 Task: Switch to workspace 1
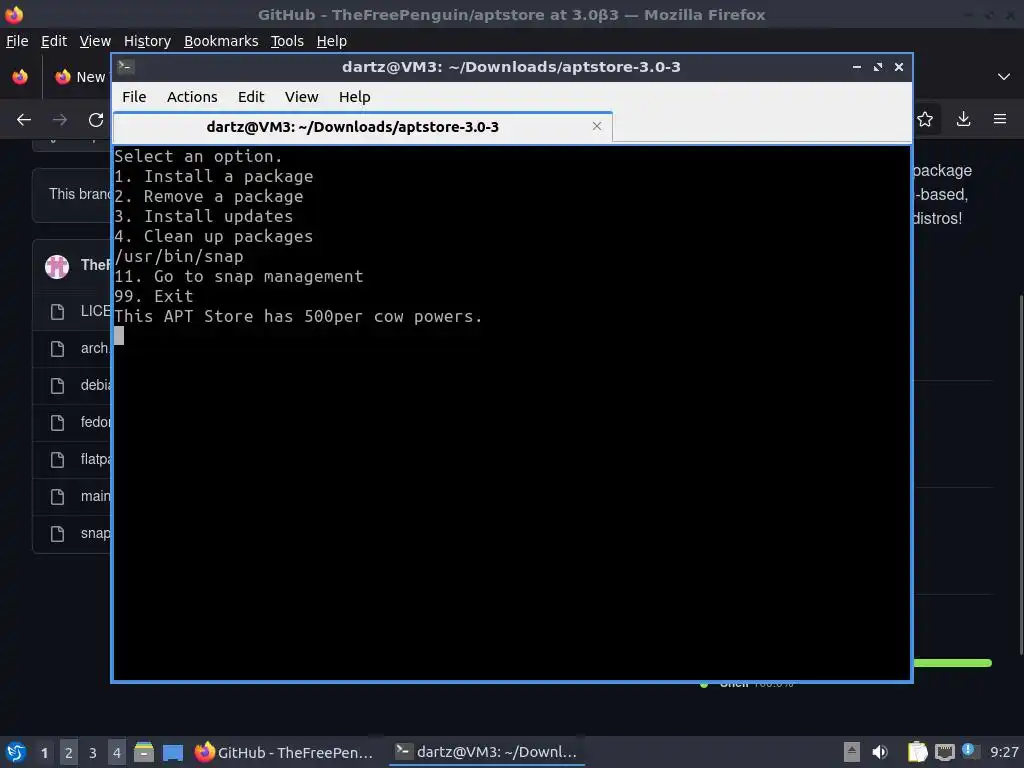[x=44, y=753]
